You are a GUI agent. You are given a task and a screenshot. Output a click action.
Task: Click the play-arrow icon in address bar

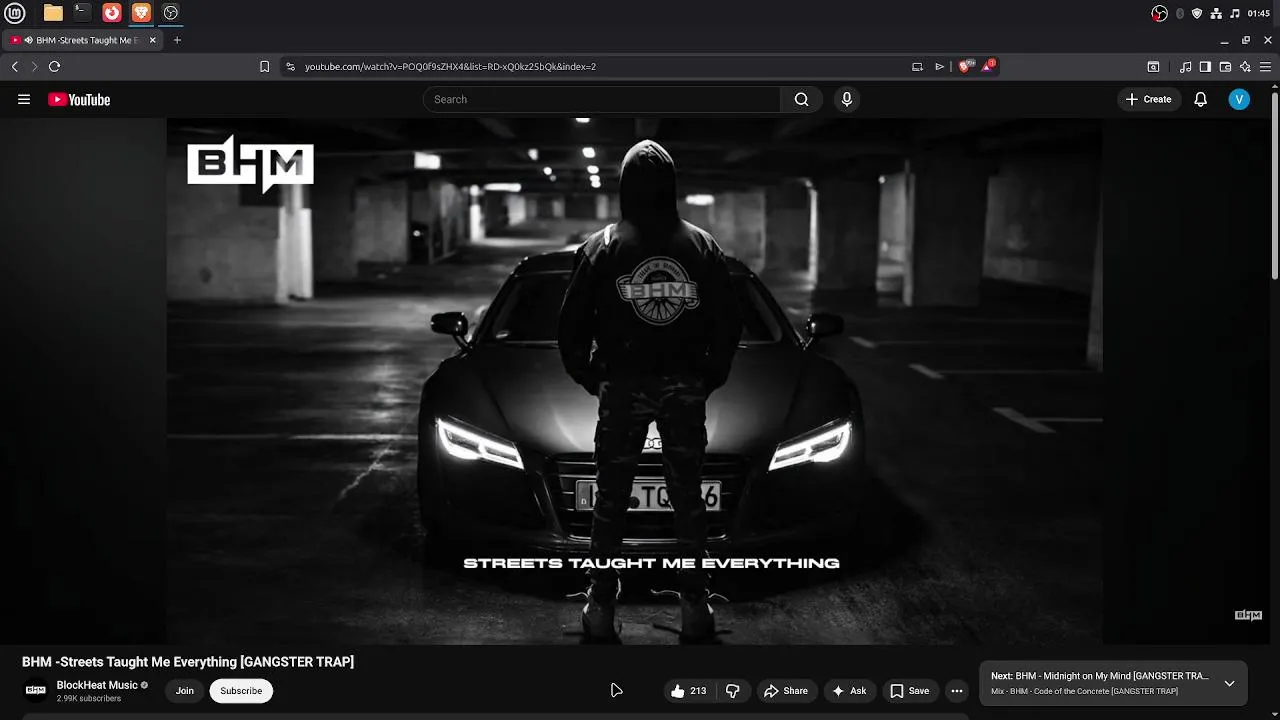point(939,66)
